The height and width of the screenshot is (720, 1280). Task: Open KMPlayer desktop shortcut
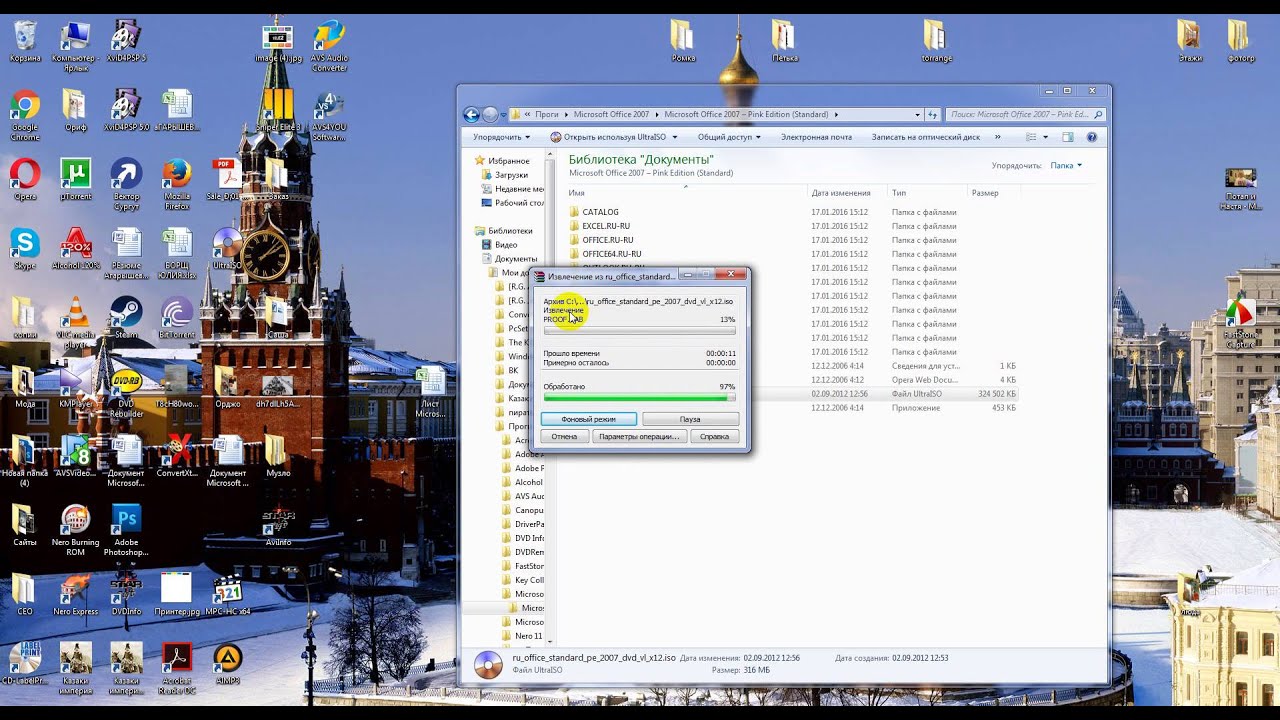tap(76, 387)
